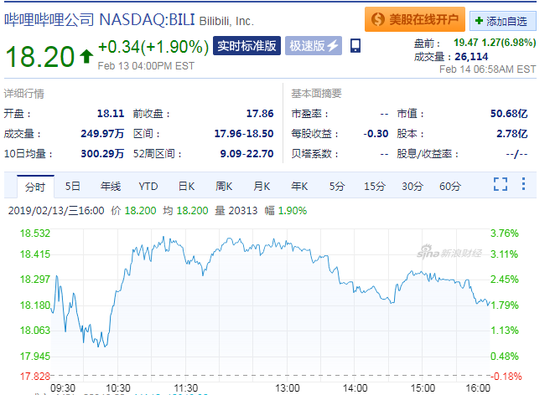Screen dimensions: 550x395
Task: Open mobile version phone icon
Action: coord(355,46)
